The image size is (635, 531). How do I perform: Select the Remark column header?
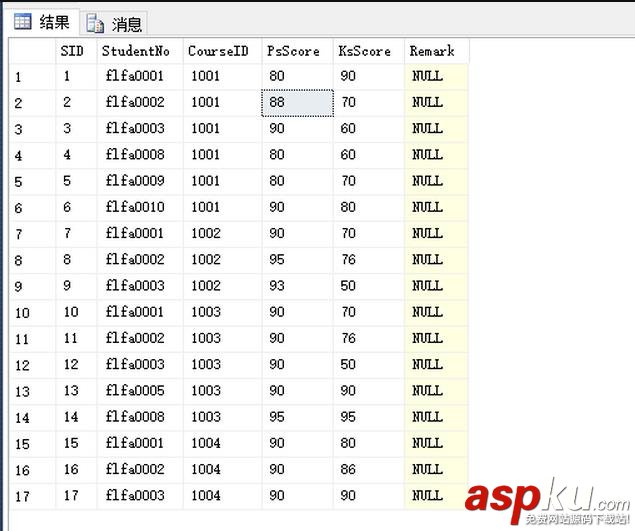(x=437, y=51)
